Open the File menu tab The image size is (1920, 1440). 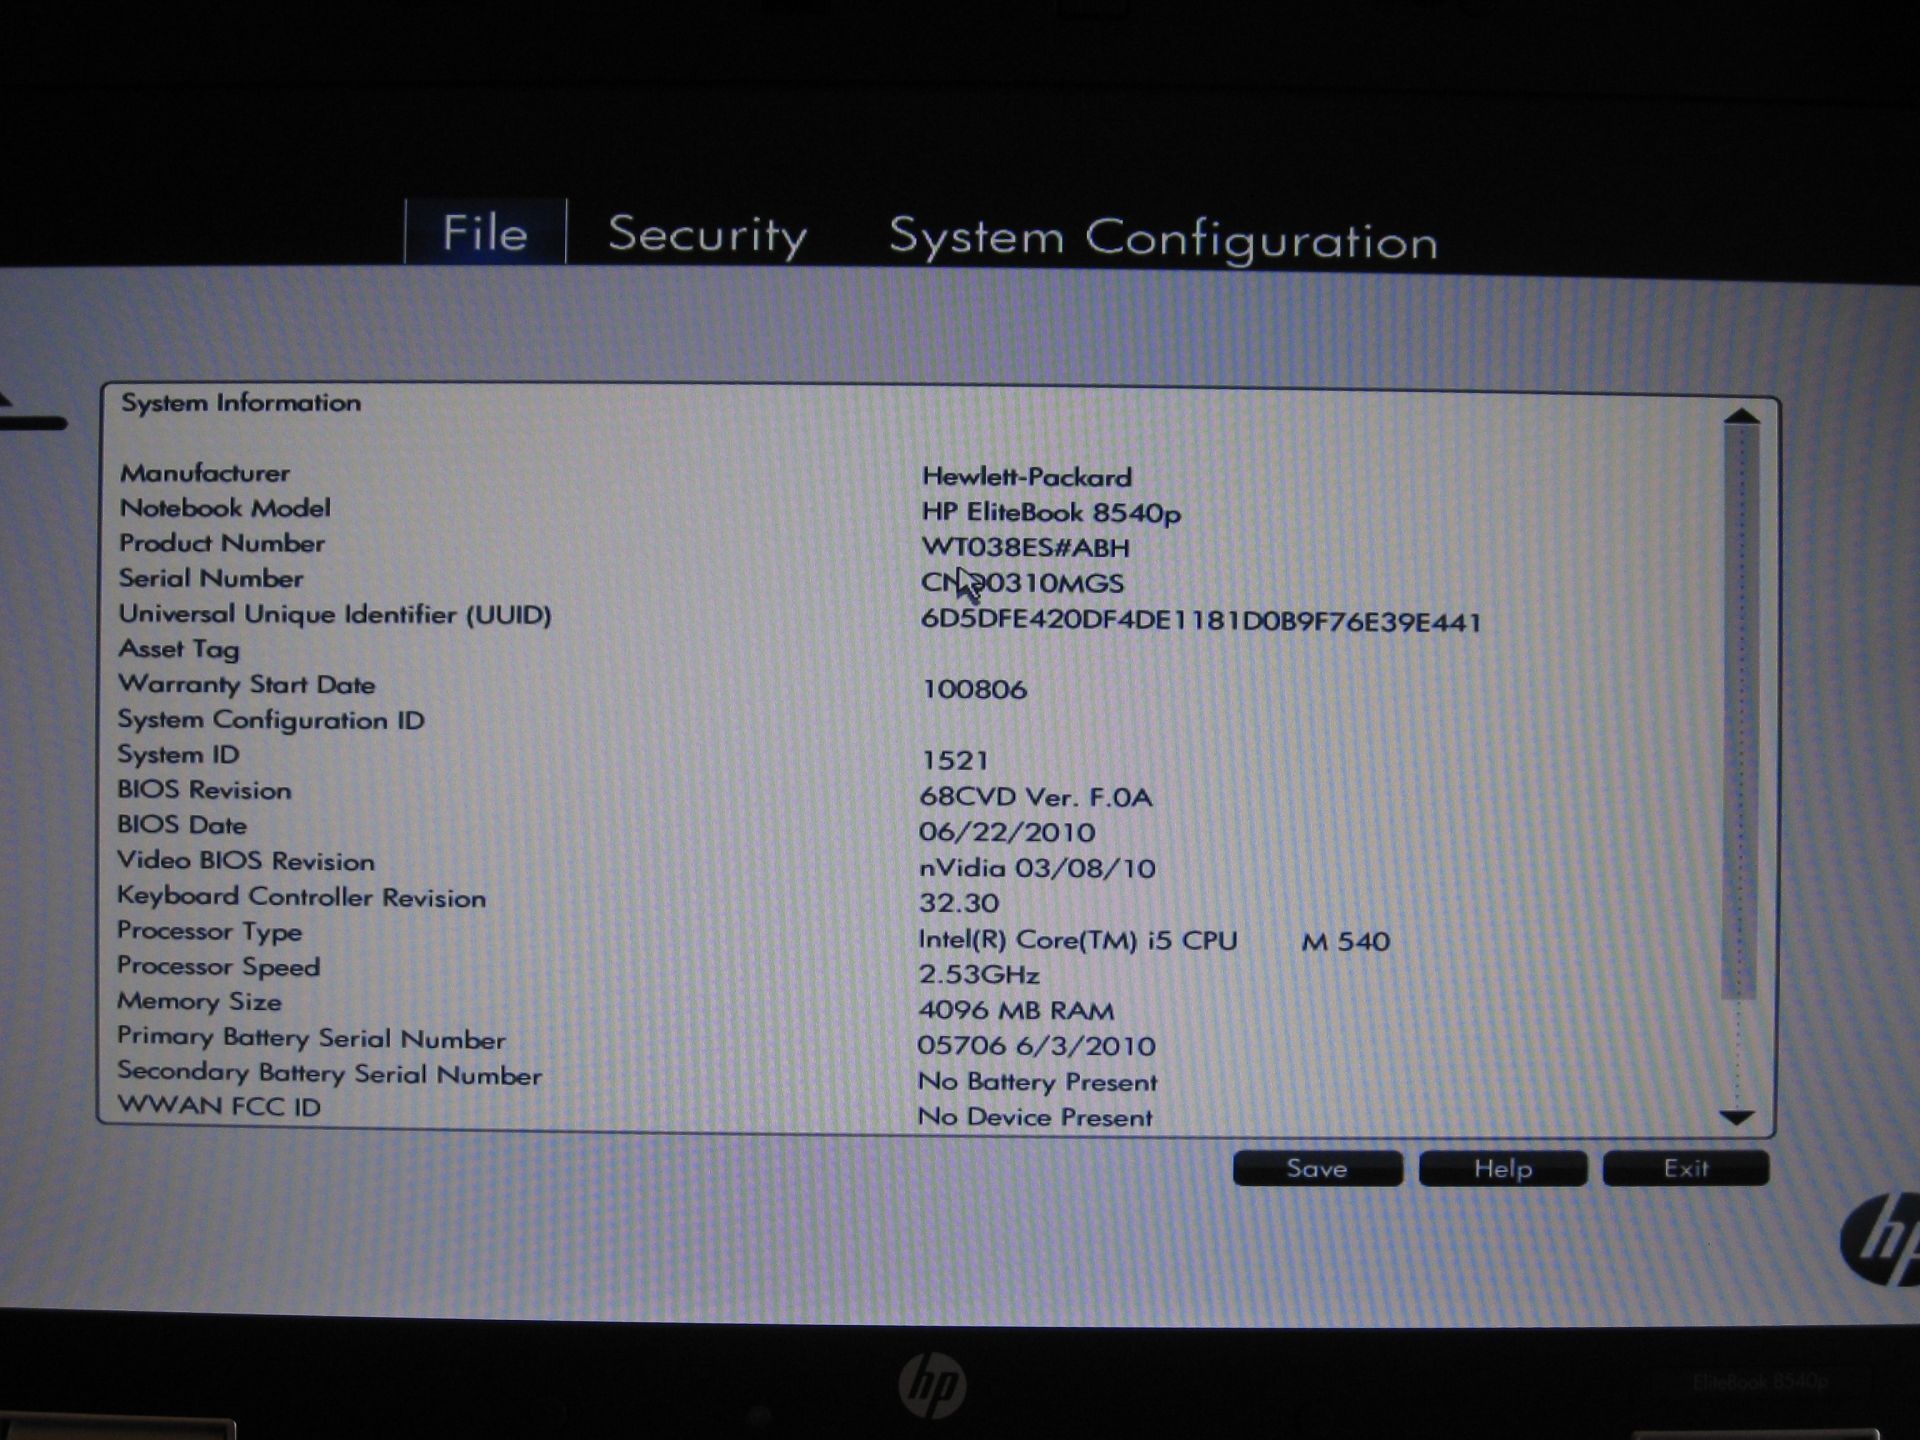(485, 233)
